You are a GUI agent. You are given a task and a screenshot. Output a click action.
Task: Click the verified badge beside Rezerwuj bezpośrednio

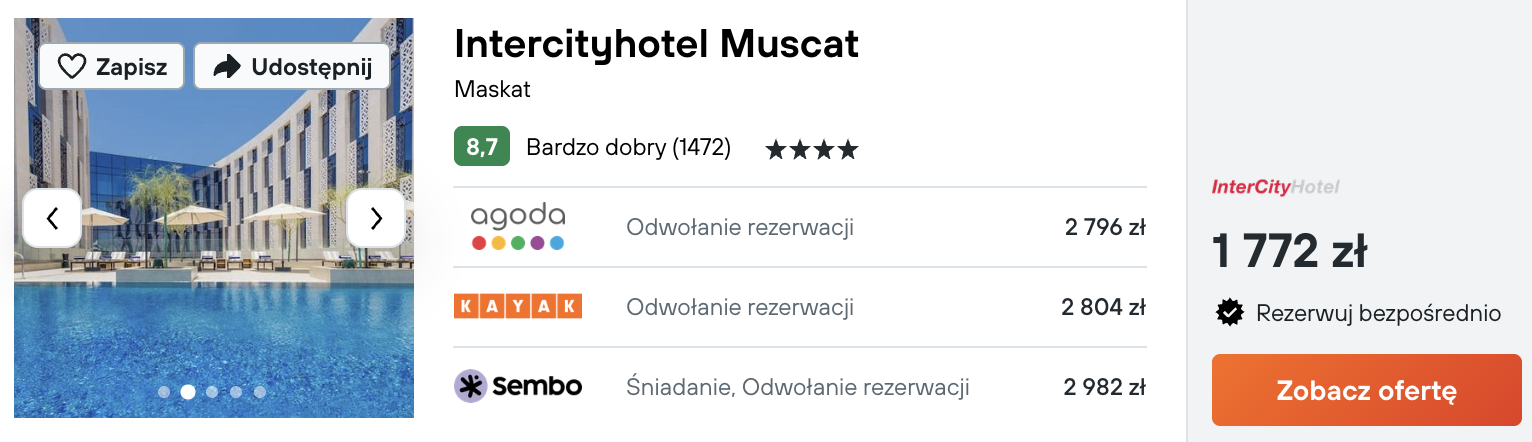[1229, 313]
